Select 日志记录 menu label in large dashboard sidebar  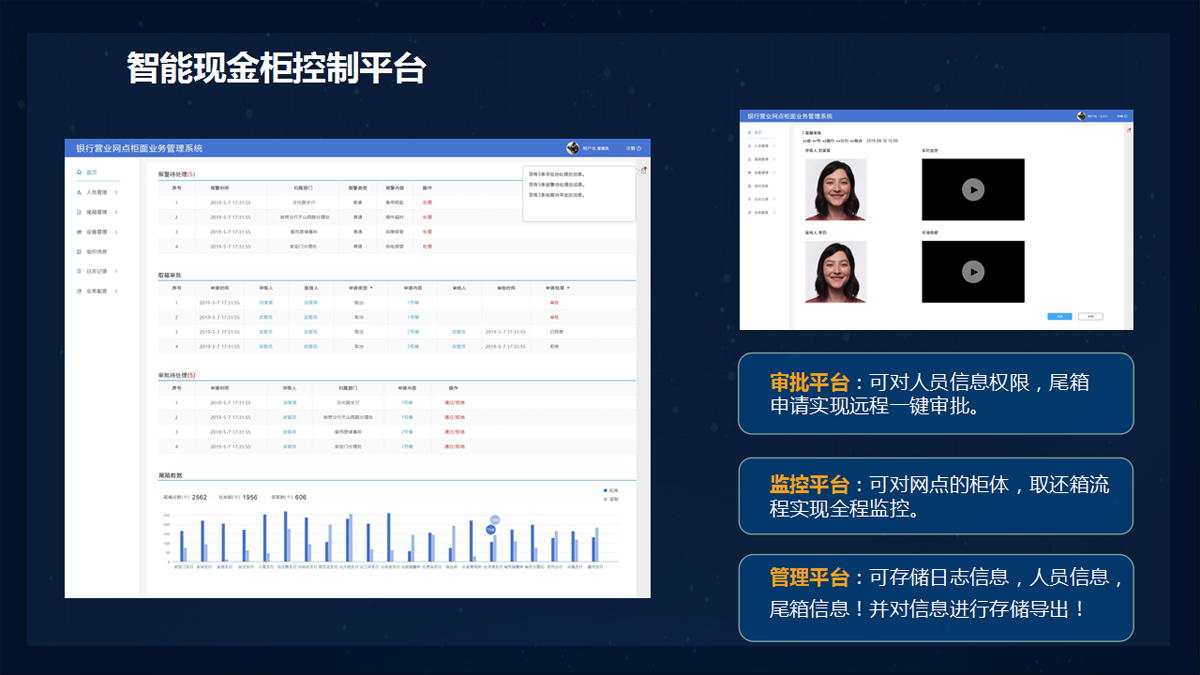click(97, 271)
